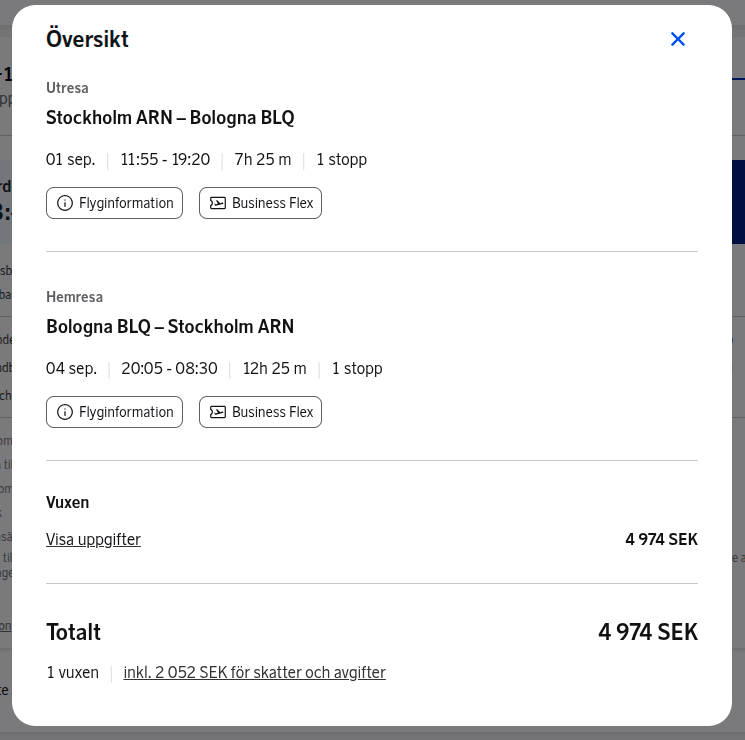Click the Översikt dialog heading
The image size is (745, 740).
pyautogui.click(x=87, y=39)
